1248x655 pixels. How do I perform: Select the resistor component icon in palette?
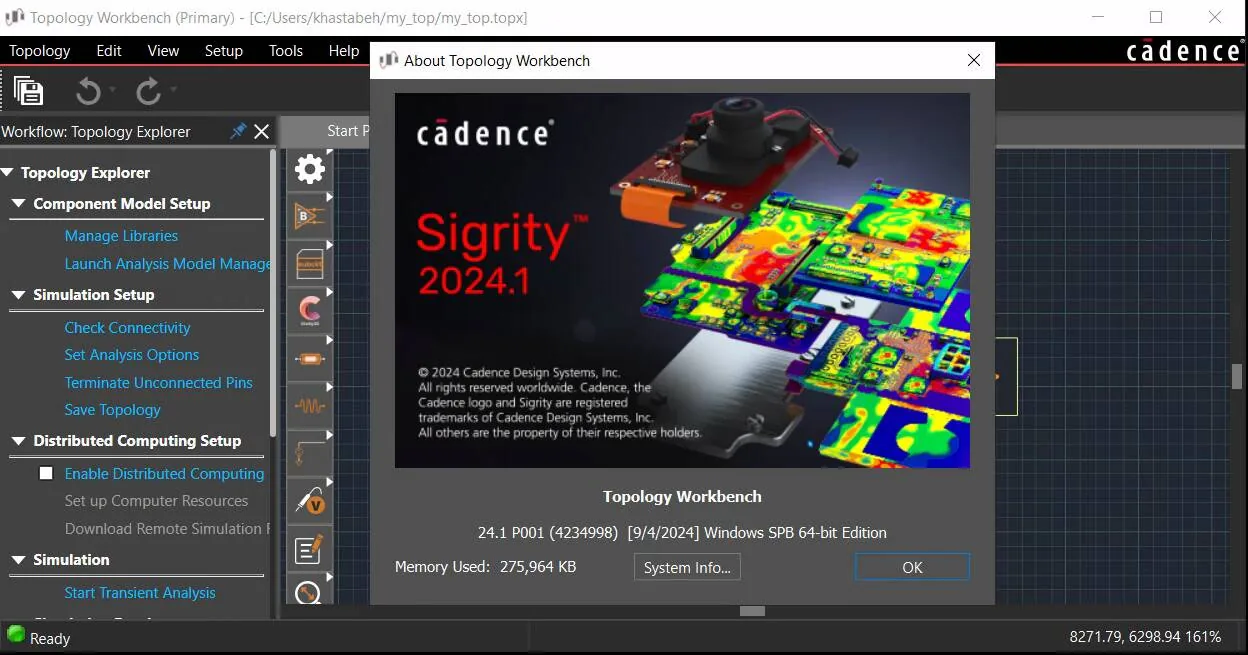tap(310, 359)
